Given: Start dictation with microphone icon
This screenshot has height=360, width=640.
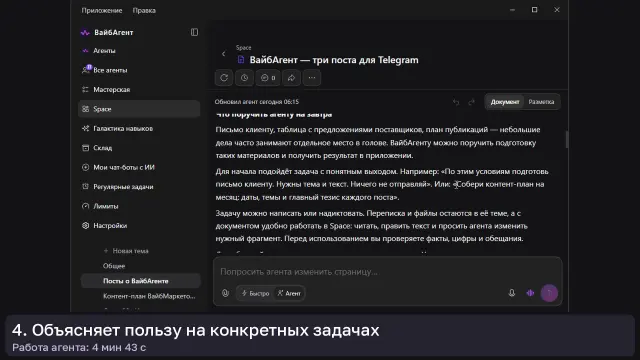Looking at the screenshot, I should [x=511, y=293].
